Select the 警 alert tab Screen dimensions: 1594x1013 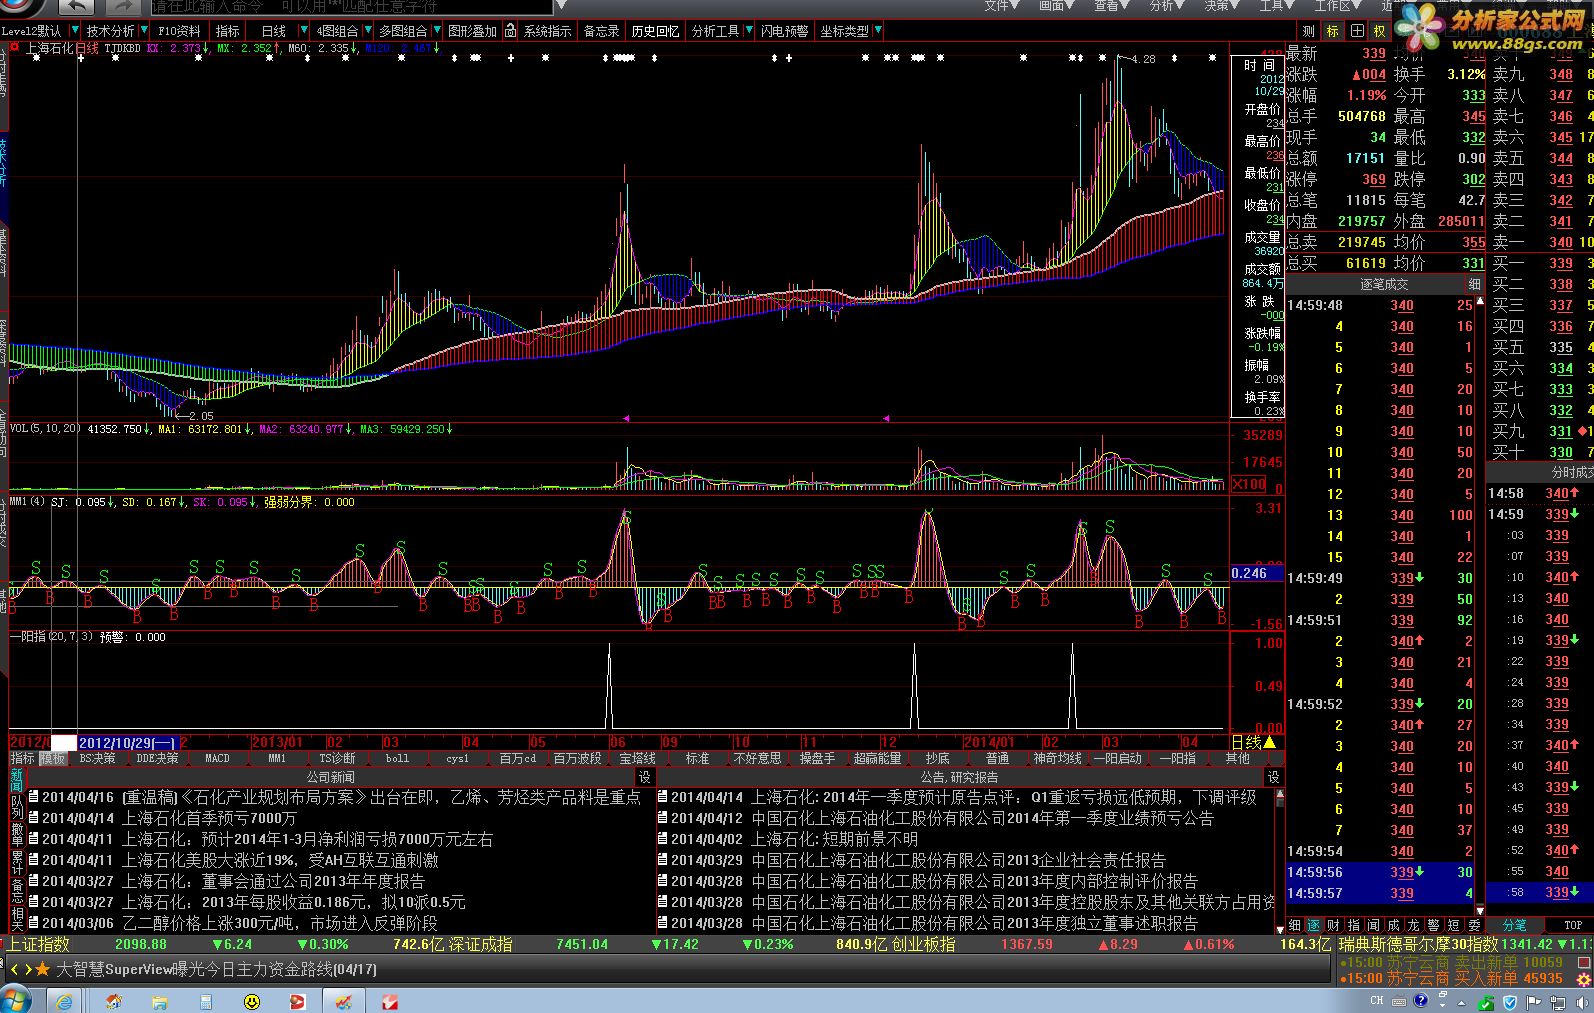point(1434,925)
